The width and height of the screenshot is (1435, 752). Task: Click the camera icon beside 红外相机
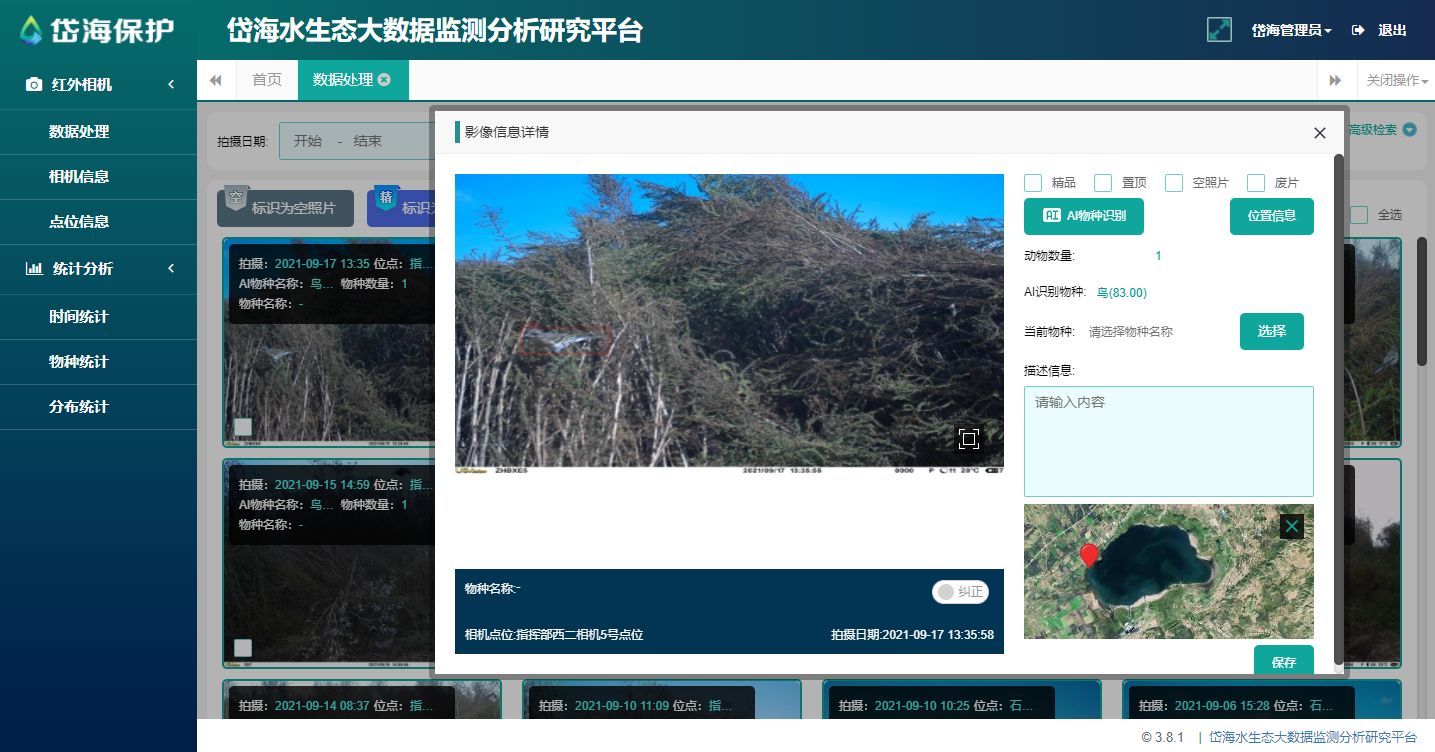coord(34,85)
